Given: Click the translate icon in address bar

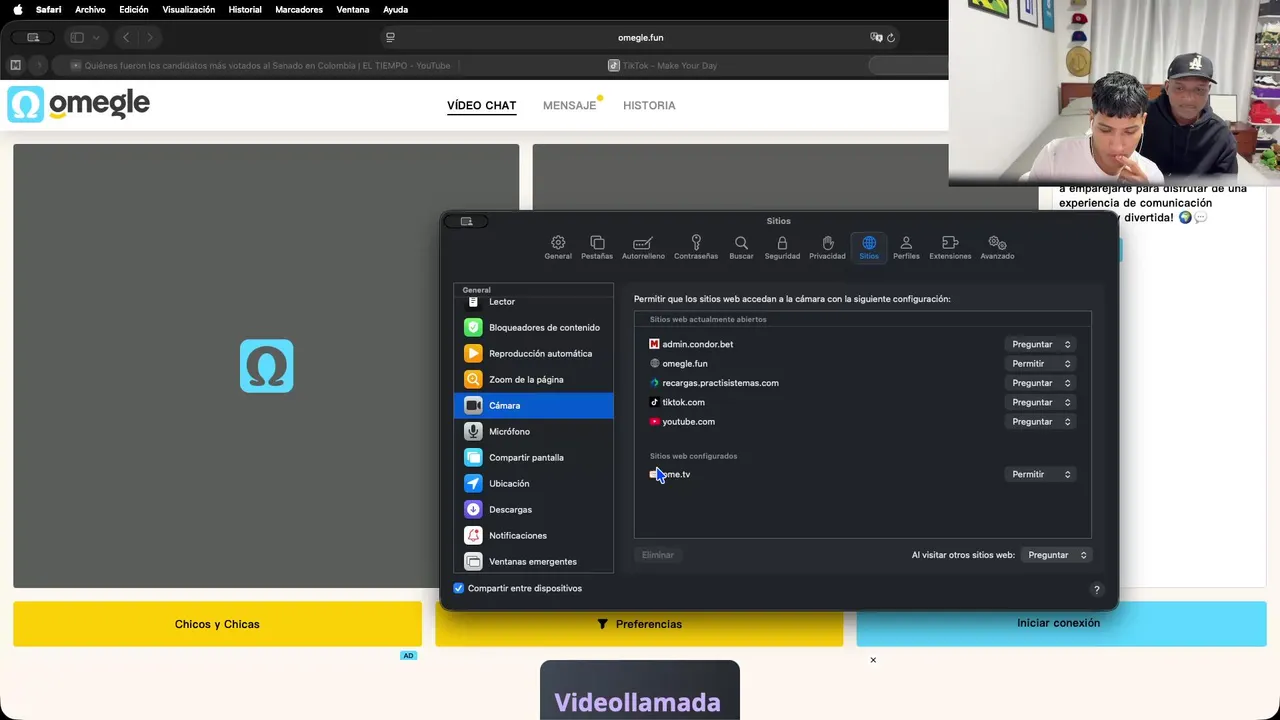Looking at the screenshot, I should tap(876, 37).
